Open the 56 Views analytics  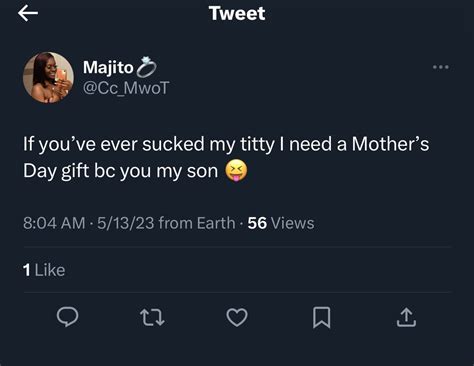coord(281,223)
